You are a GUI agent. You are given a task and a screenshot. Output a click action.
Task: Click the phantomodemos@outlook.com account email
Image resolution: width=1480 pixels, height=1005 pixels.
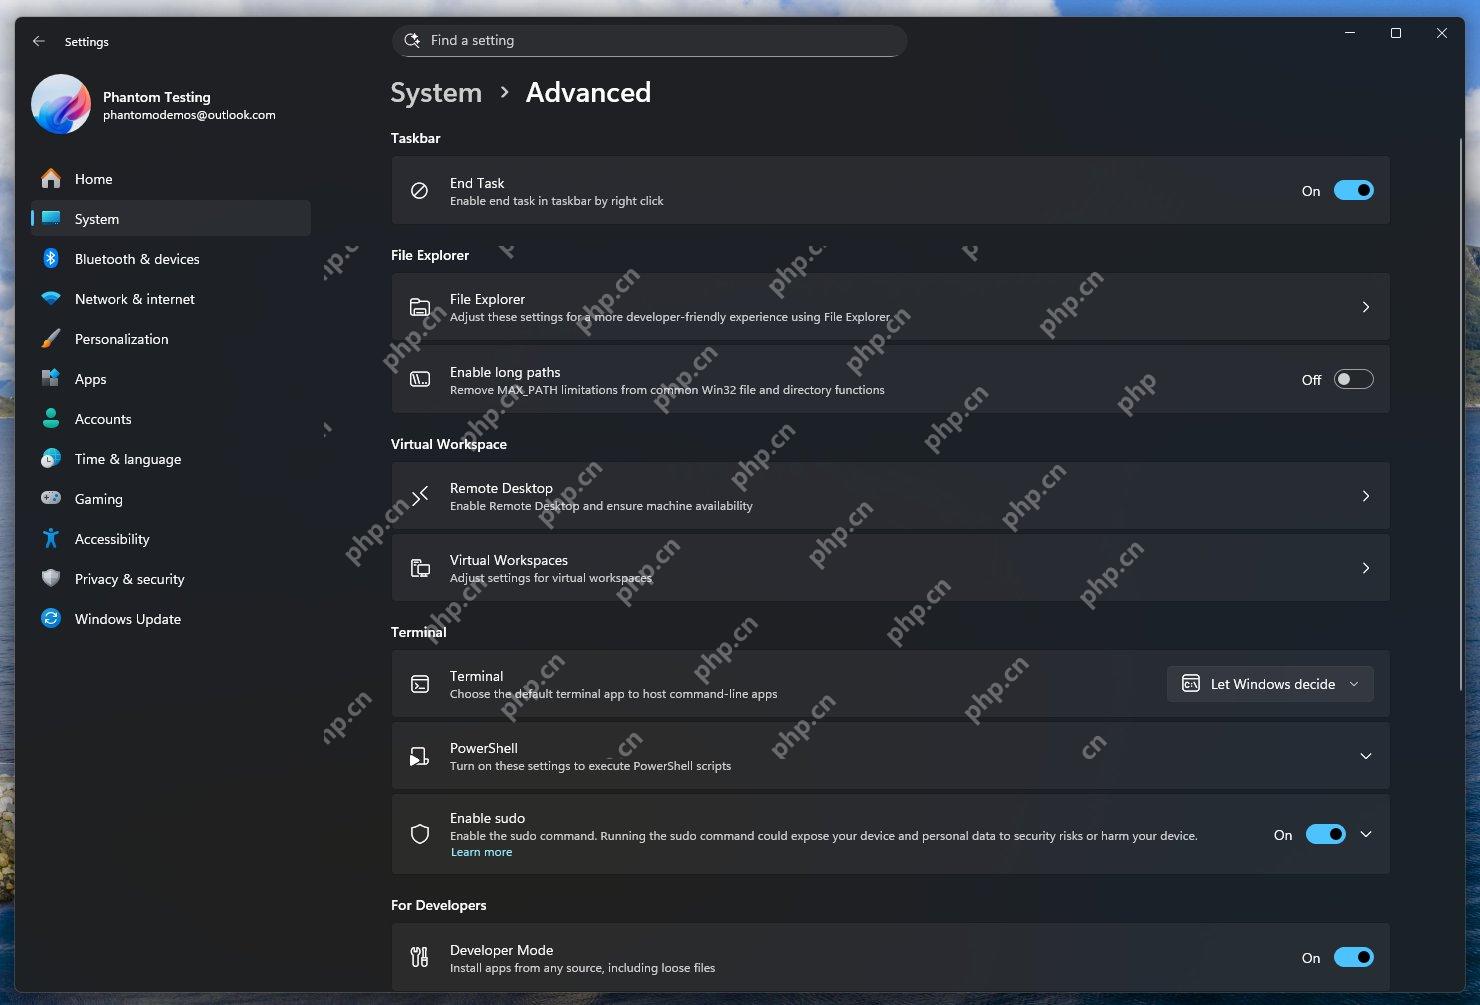click(189, 115)
